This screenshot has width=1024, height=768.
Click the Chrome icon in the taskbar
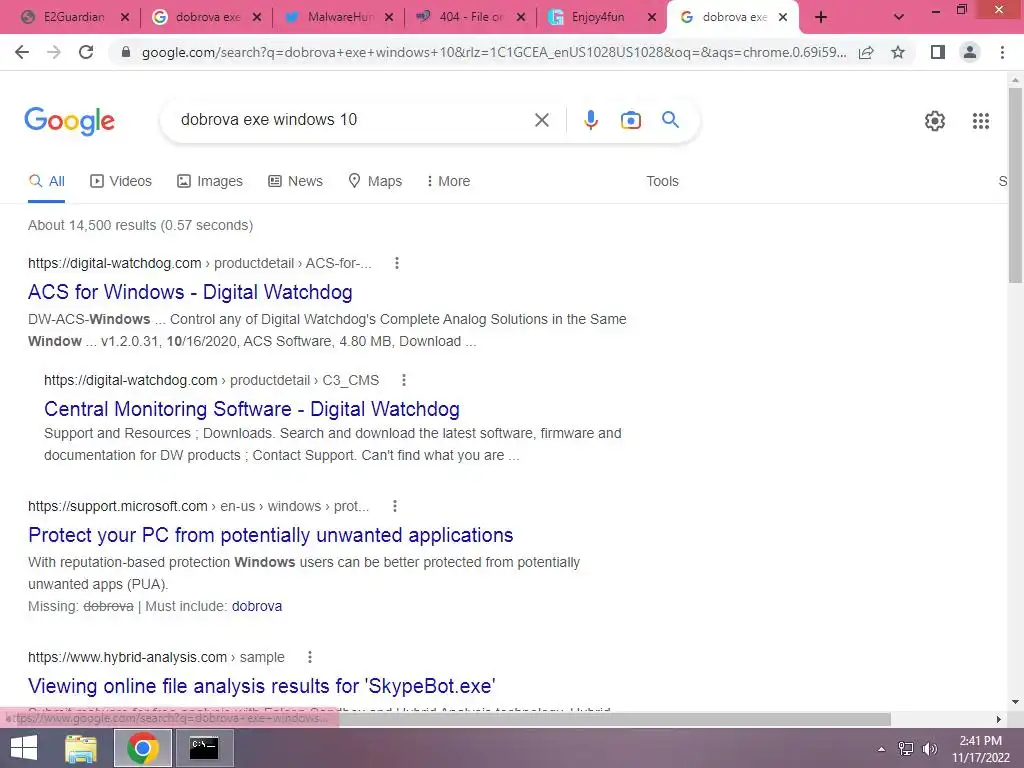(x=143, y=749)
